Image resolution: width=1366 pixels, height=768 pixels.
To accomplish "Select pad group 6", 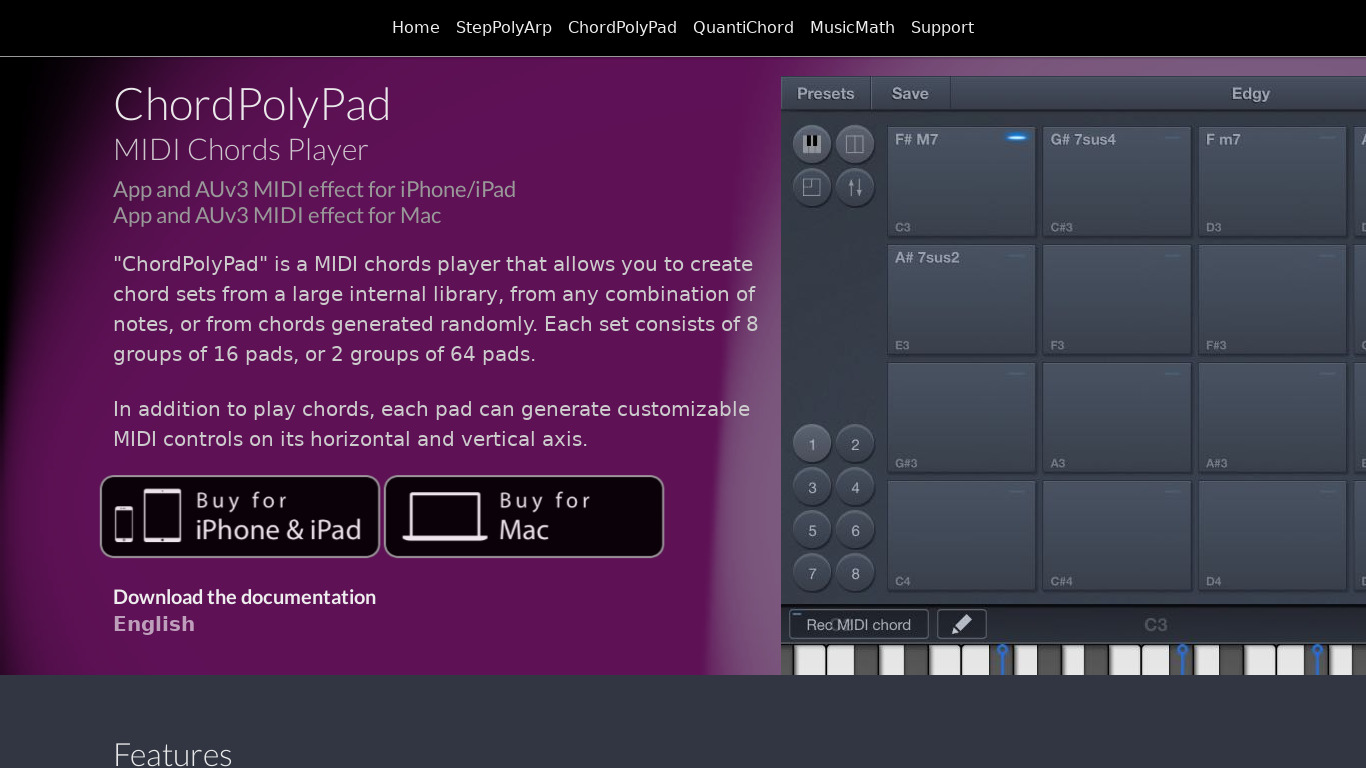I will pyautogui.click(x=855, y=530).
